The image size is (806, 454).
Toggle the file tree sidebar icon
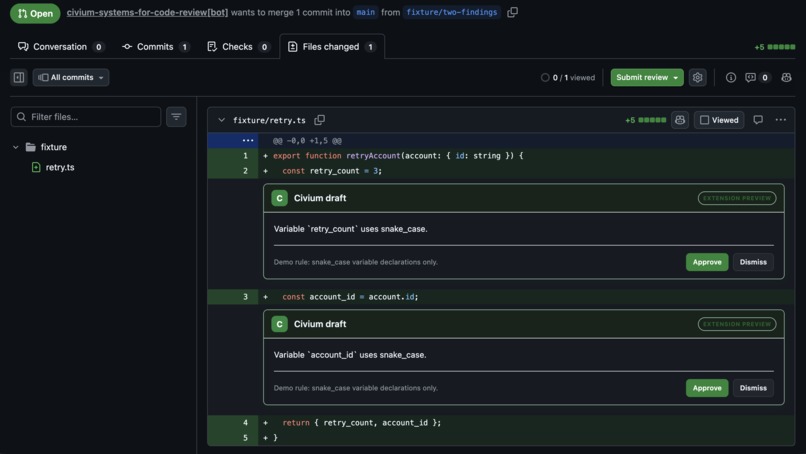point(19,78)
